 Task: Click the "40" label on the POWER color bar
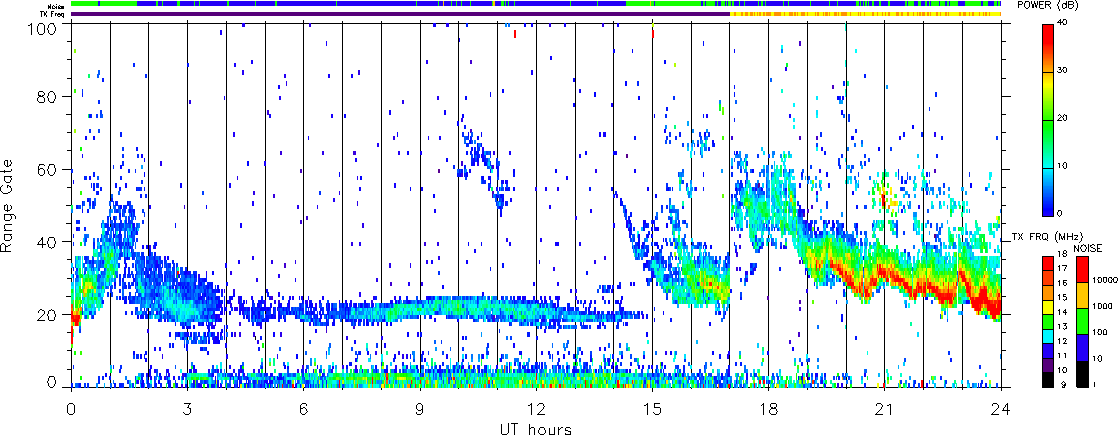1062,22
